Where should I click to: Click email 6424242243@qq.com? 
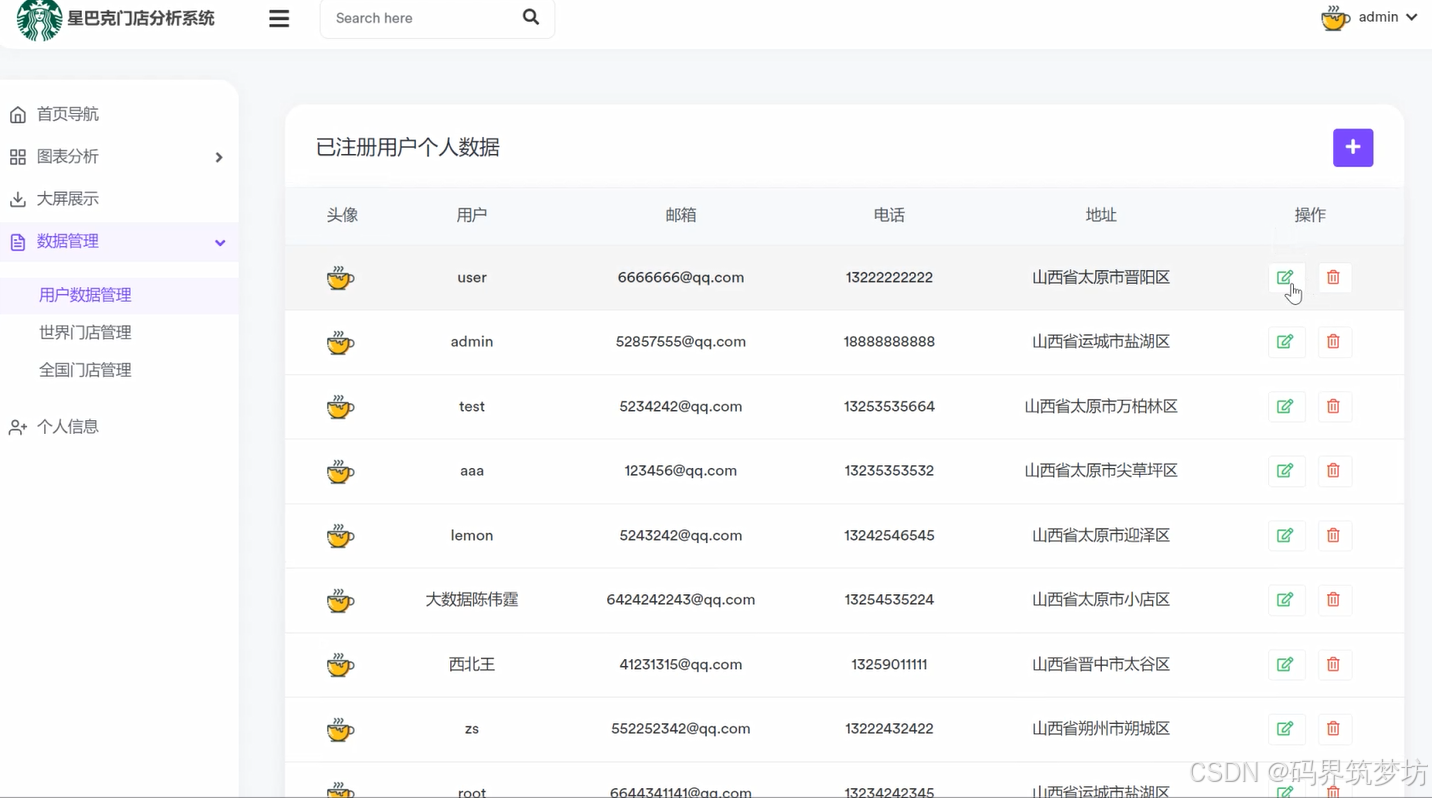(x=681, y=600)
